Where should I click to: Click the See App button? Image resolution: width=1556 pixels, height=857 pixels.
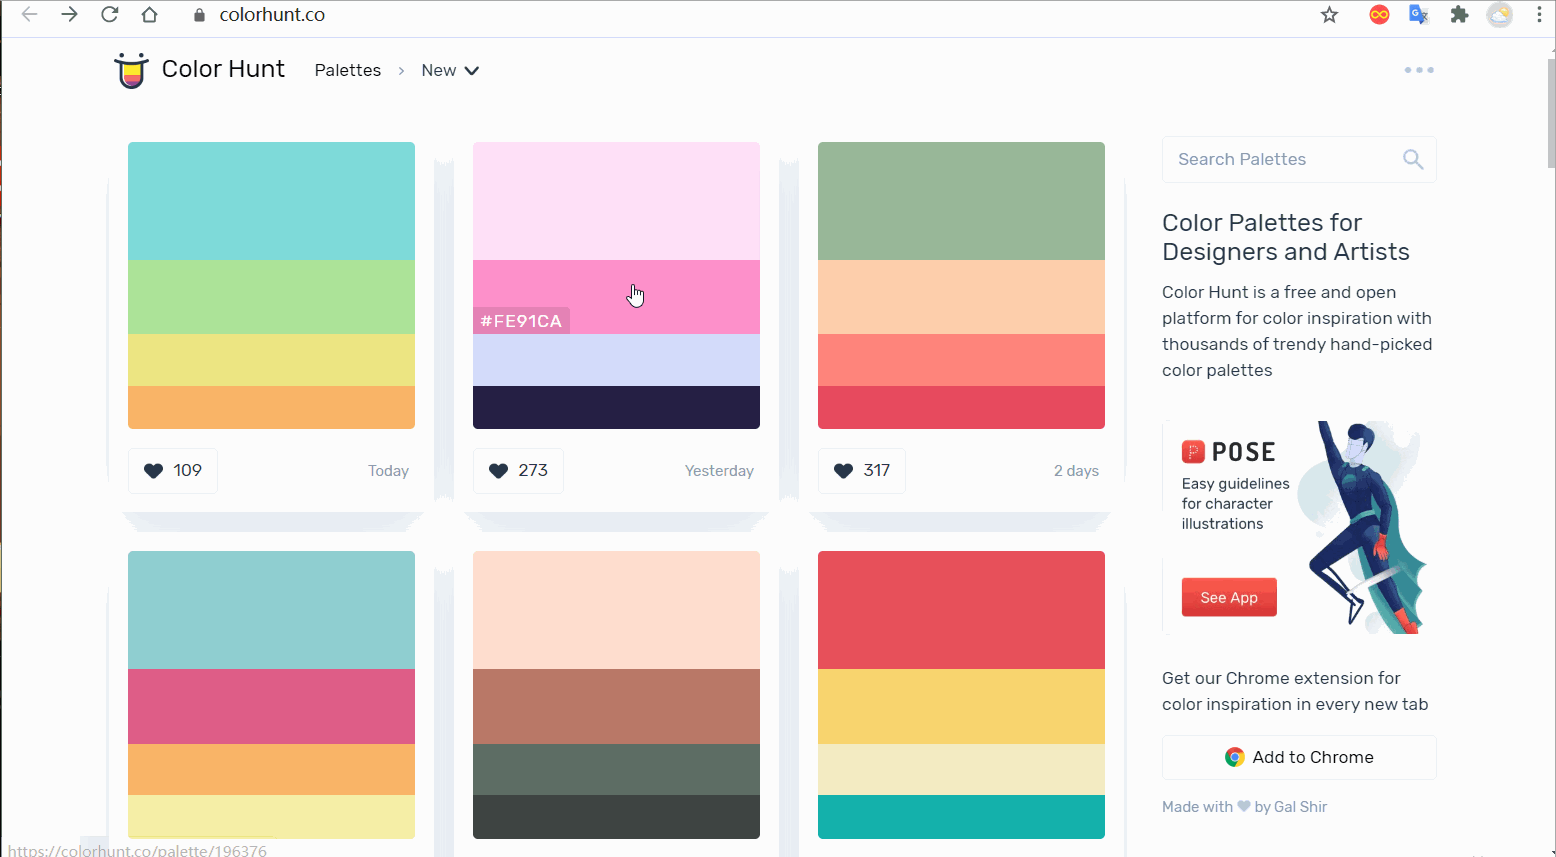coord(1229,597)
